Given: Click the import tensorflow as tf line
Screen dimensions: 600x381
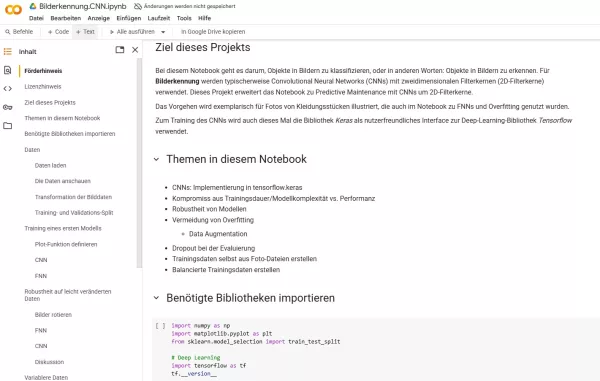Looking at the screenshot, I should 209,366.
